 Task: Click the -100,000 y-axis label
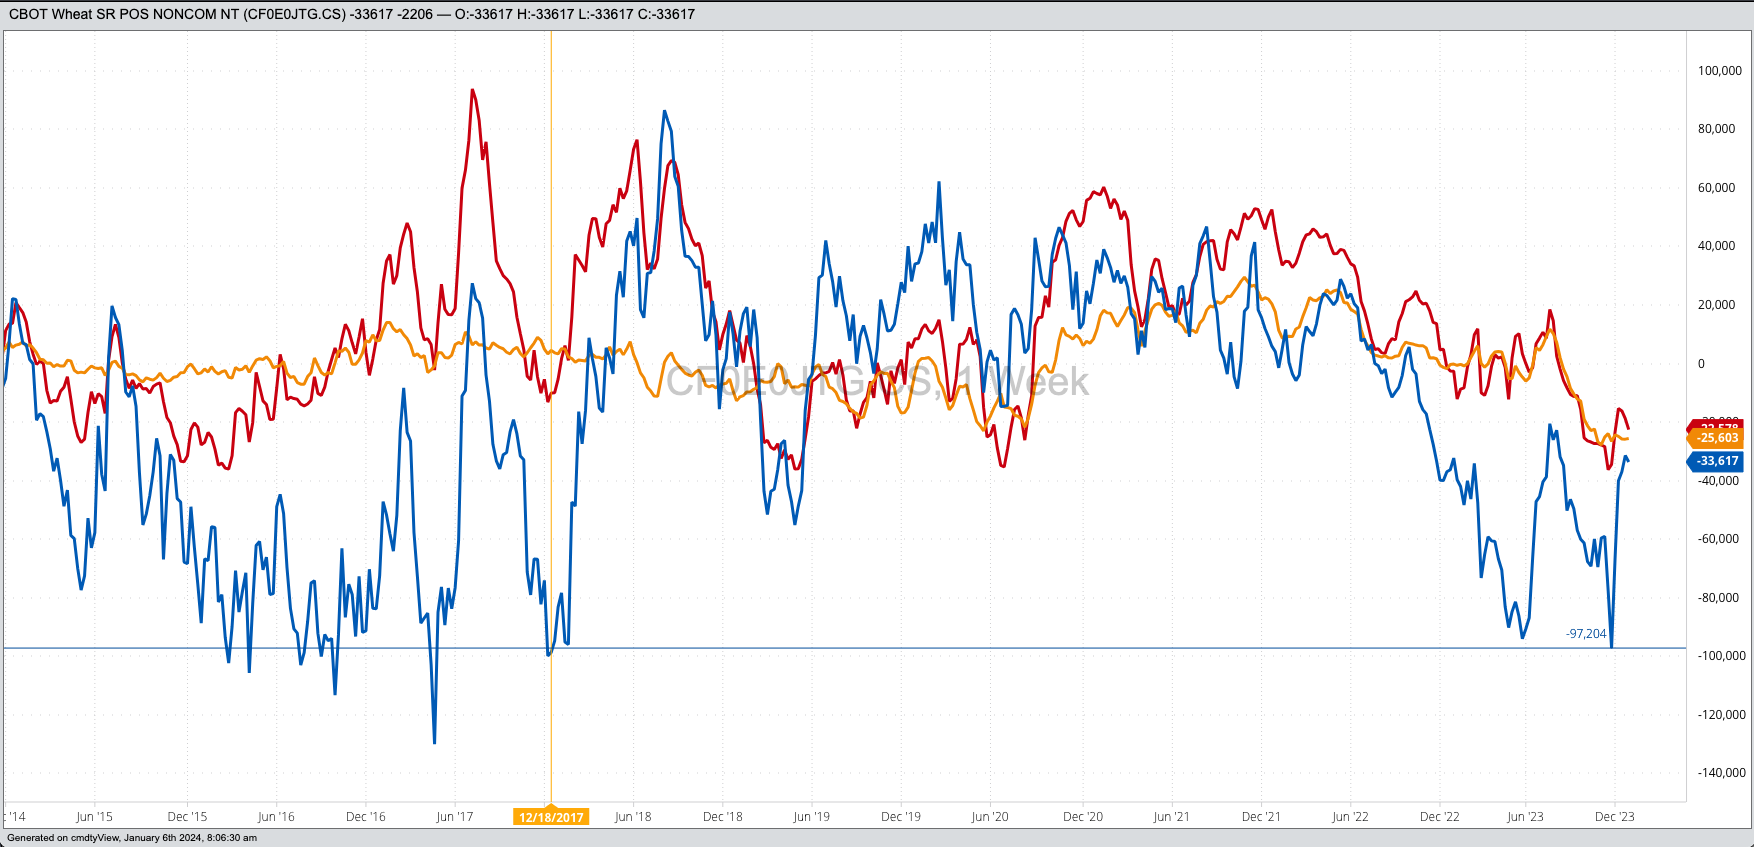point(1721,656)
